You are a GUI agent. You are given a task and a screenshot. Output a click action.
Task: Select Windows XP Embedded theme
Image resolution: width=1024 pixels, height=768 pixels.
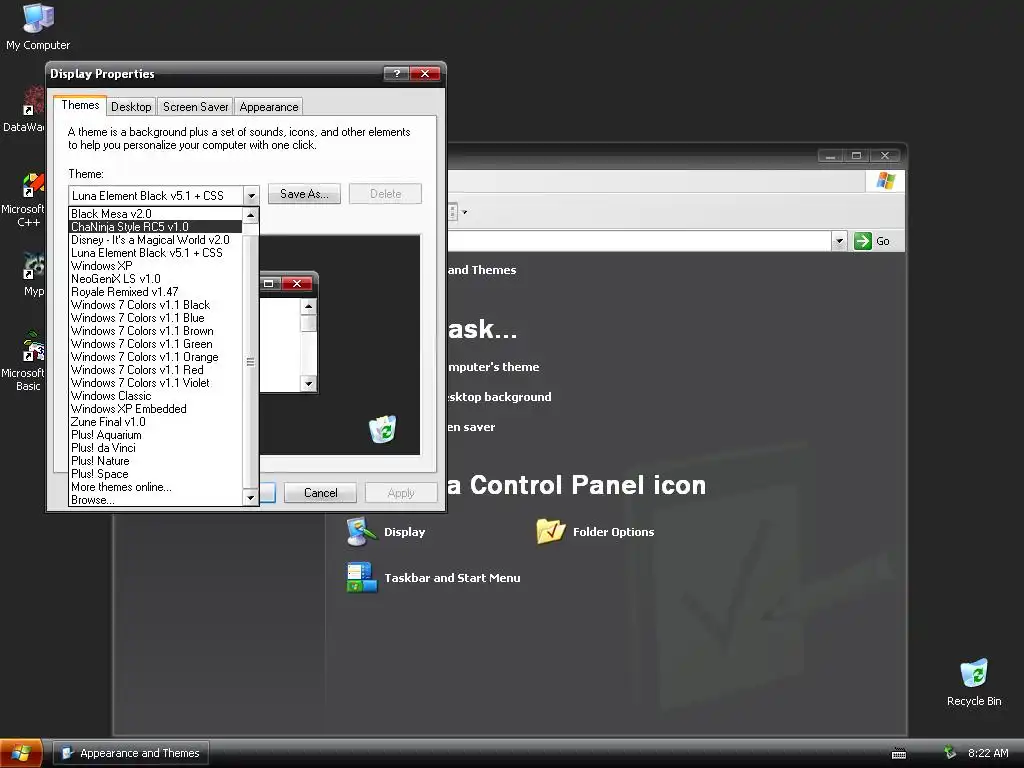[155, 409]
